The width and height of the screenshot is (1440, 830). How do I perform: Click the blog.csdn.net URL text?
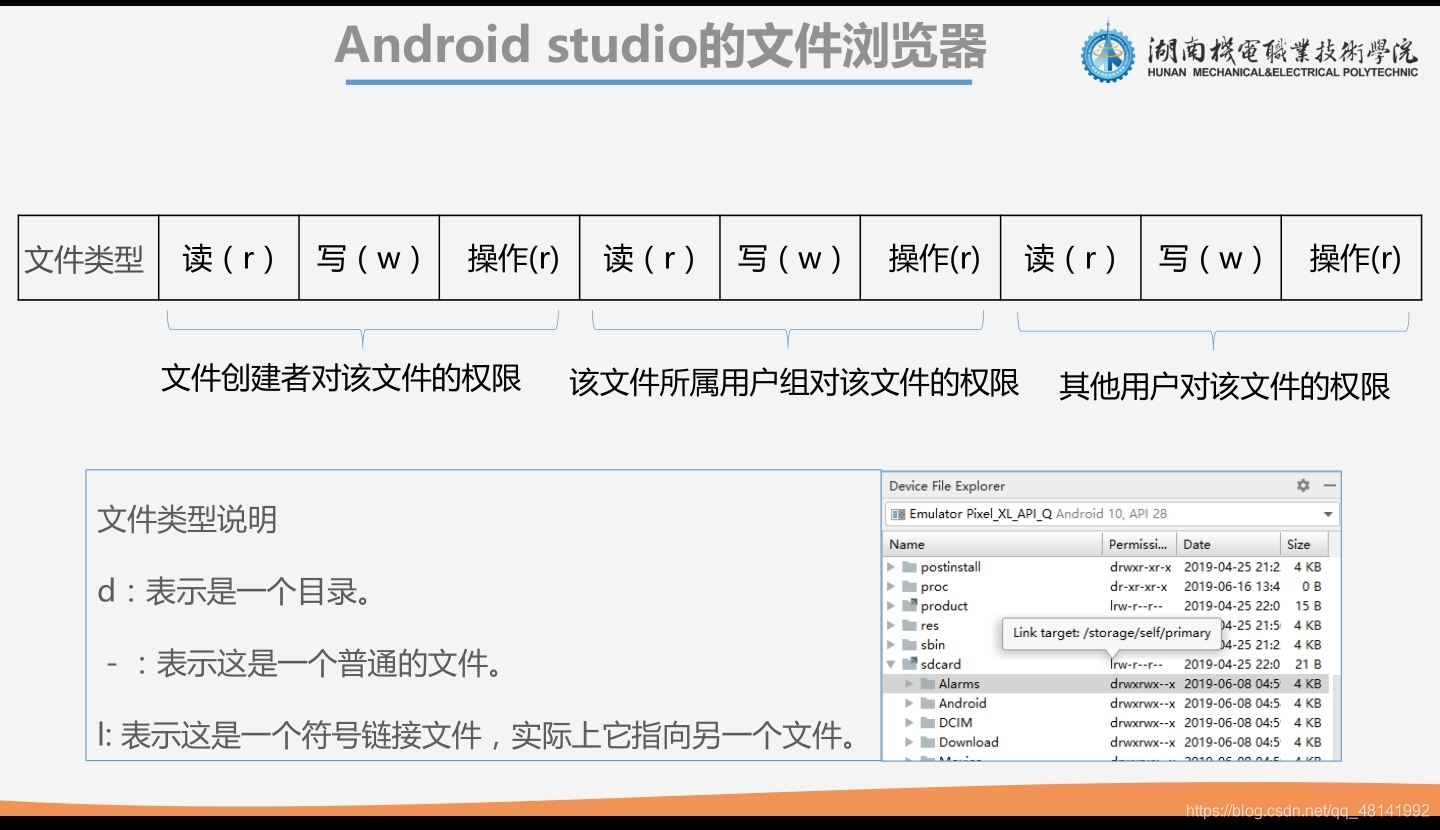tap(1307, 810)
